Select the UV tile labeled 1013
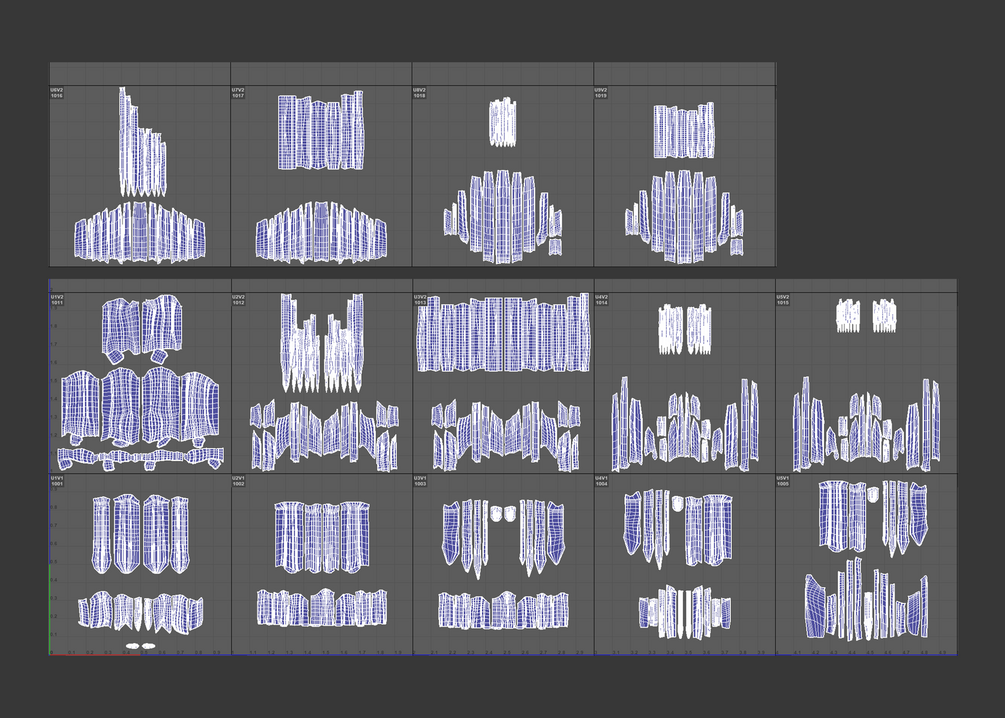The width and height of the screenshot is (1005, 718). (502, 383)
